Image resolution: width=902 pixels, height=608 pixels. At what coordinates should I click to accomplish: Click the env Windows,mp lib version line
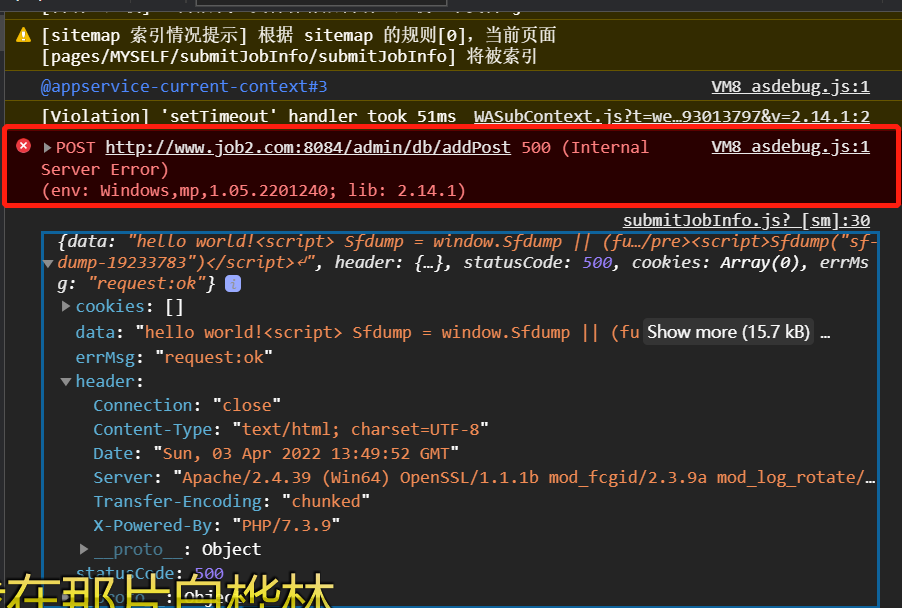[253, 190]
